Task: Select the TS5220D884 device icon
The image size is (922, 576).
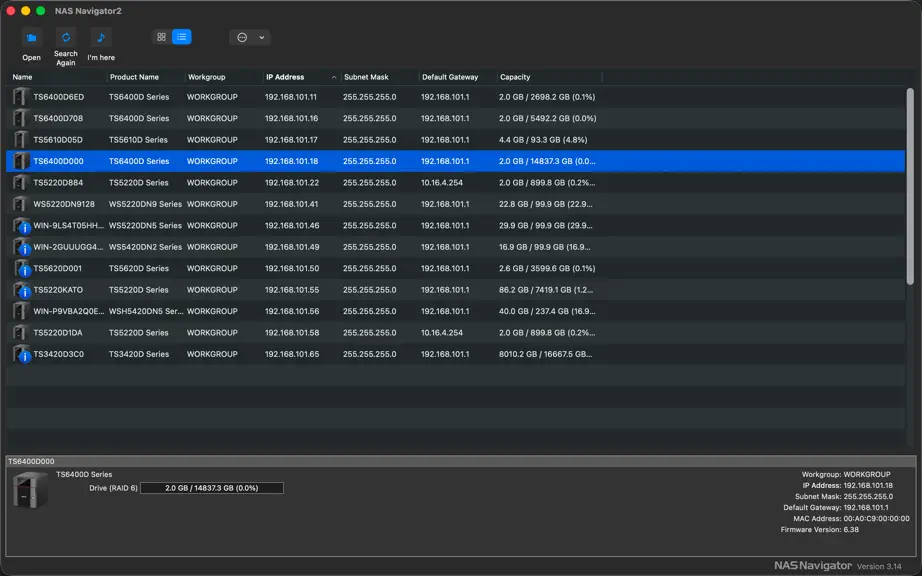Action: 21,182
